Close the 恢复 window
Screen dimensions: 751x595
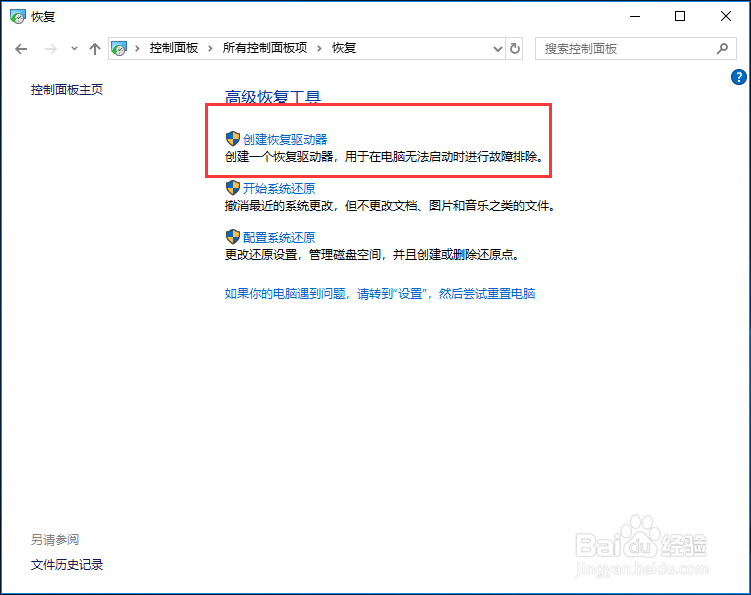[726, 16]
